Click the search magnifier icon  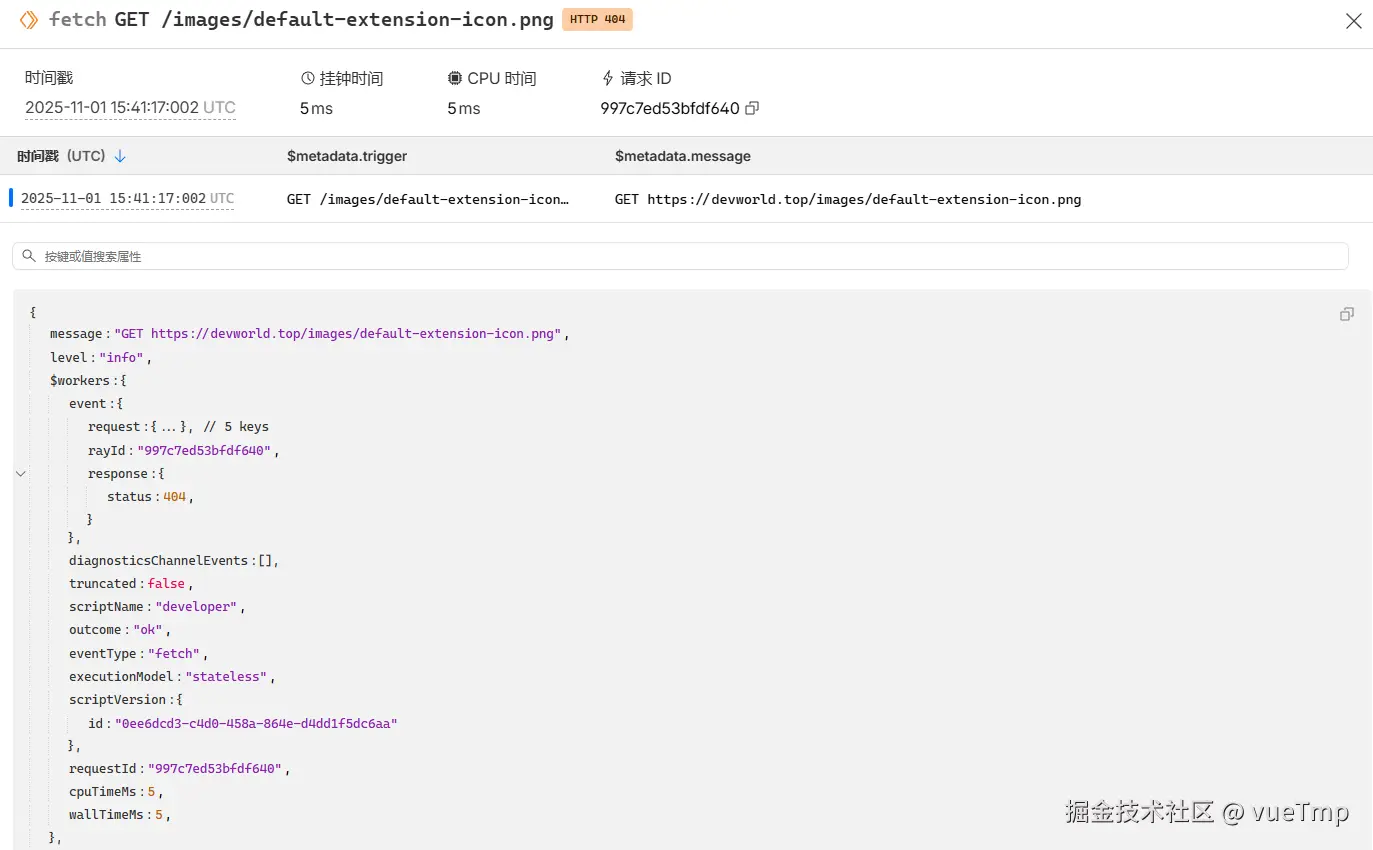pyautogui.click(x=29, y=257)
